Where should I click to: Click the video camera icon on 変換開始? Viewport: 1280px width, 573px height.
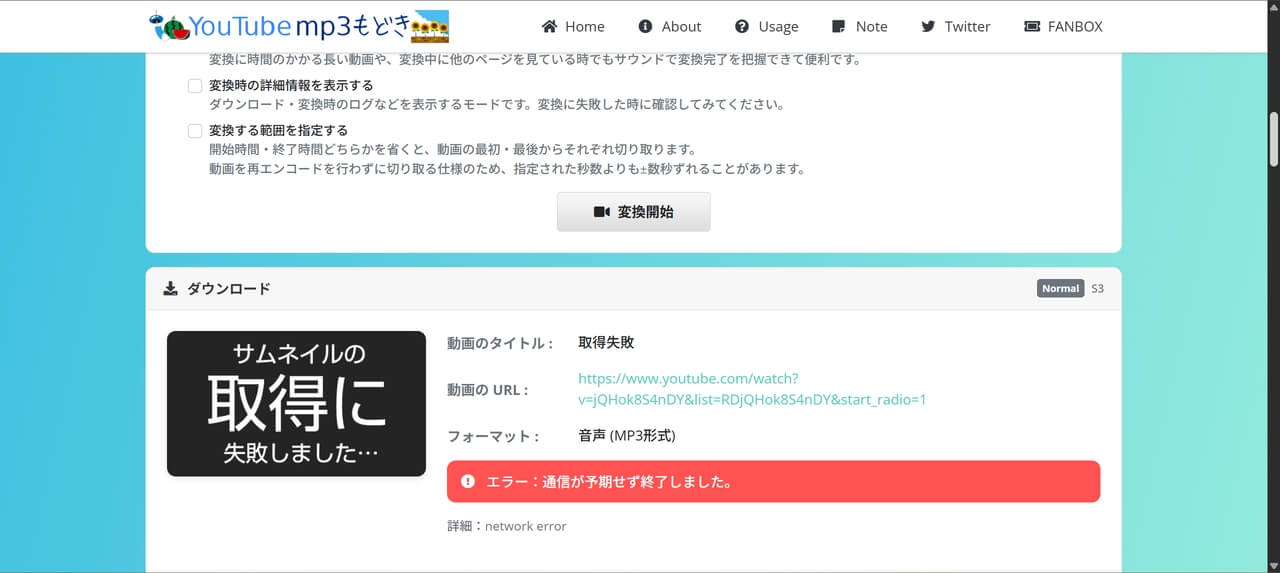[x=602, y=212]
